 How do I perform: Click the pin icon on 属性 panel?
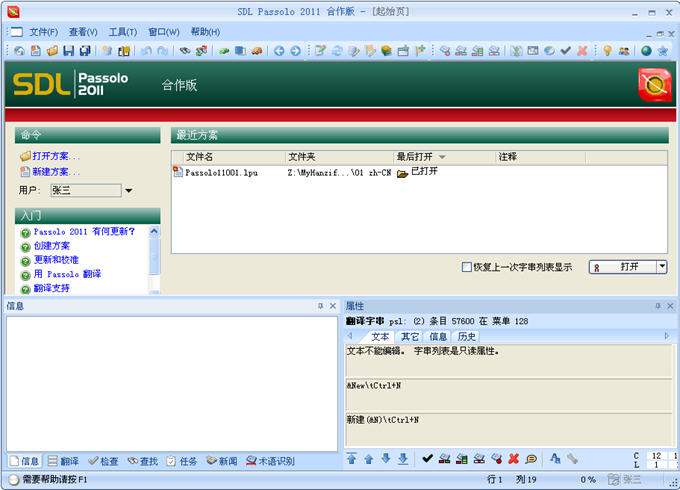[x=657, y=305]
